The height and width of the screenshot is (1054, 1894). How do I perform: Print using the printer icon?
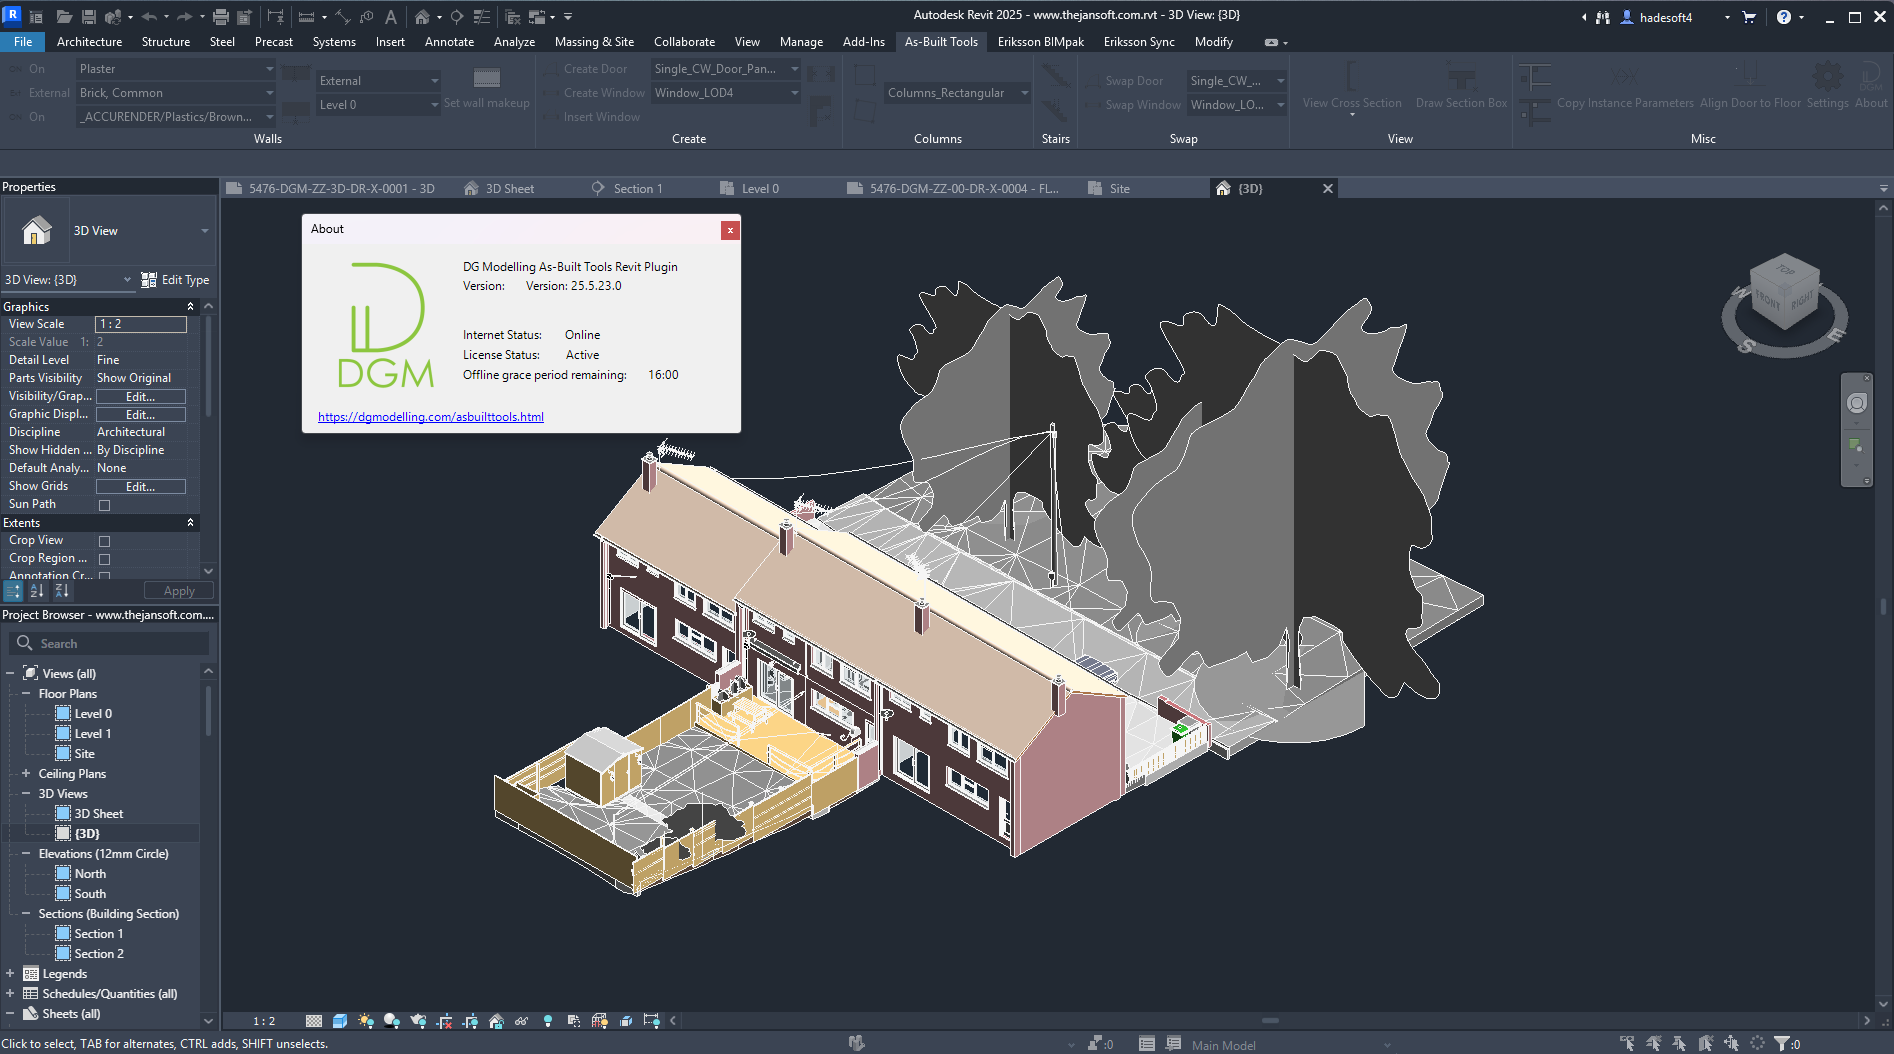[x=221, y=17]
